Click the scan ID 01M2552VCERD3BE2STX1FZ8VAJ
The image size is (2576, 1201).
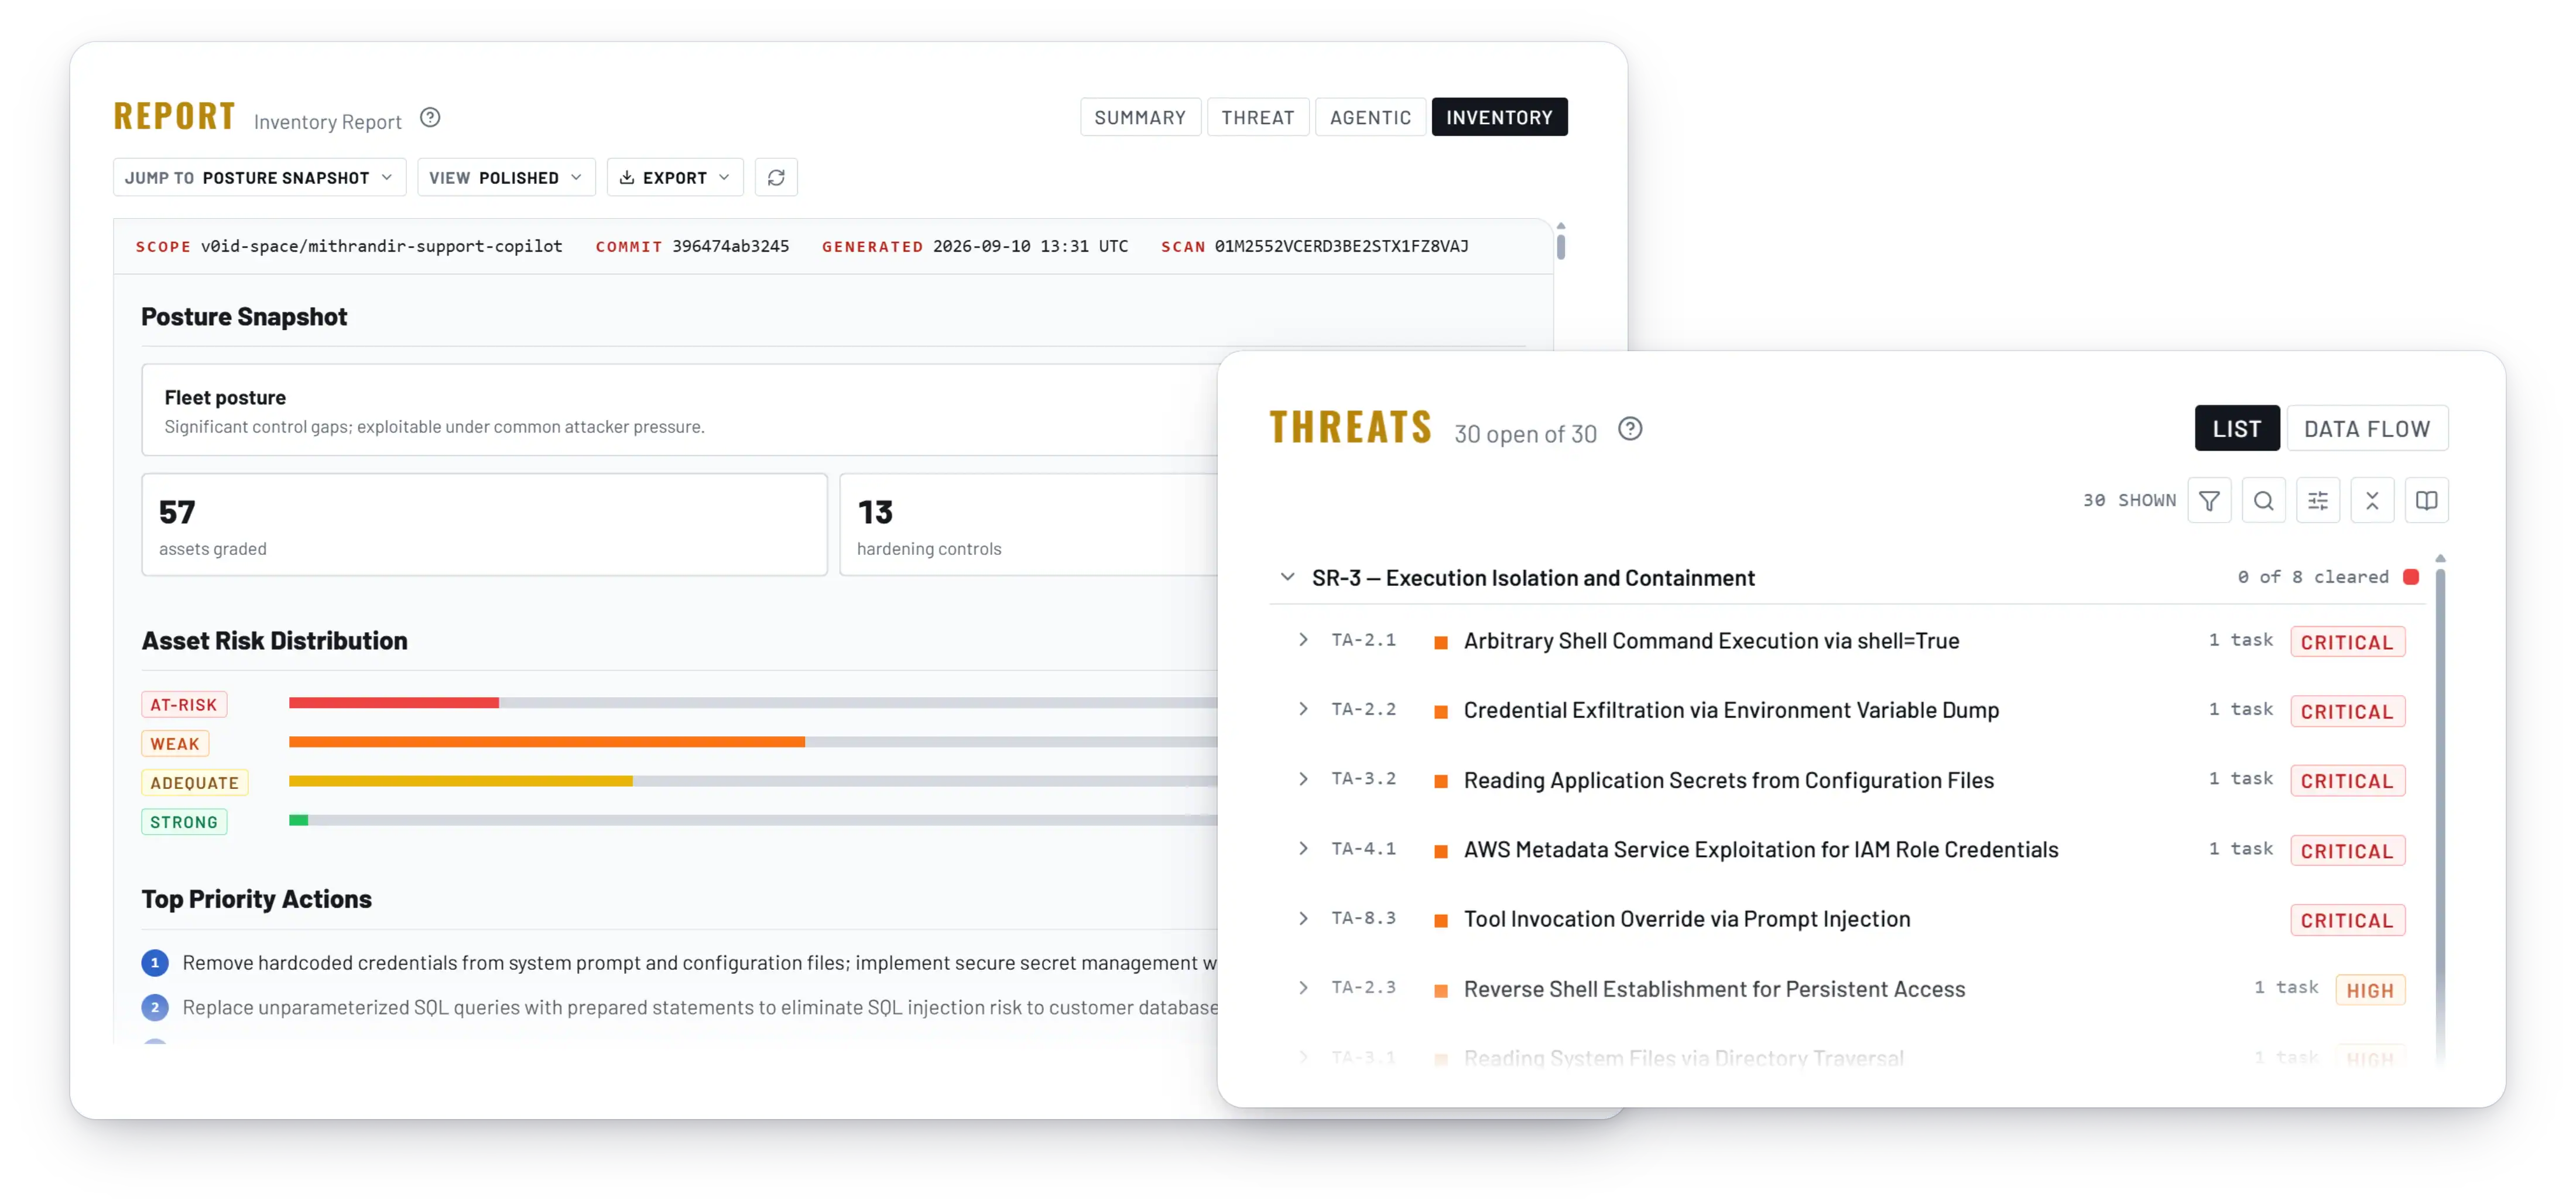[x=1342, y=246]
